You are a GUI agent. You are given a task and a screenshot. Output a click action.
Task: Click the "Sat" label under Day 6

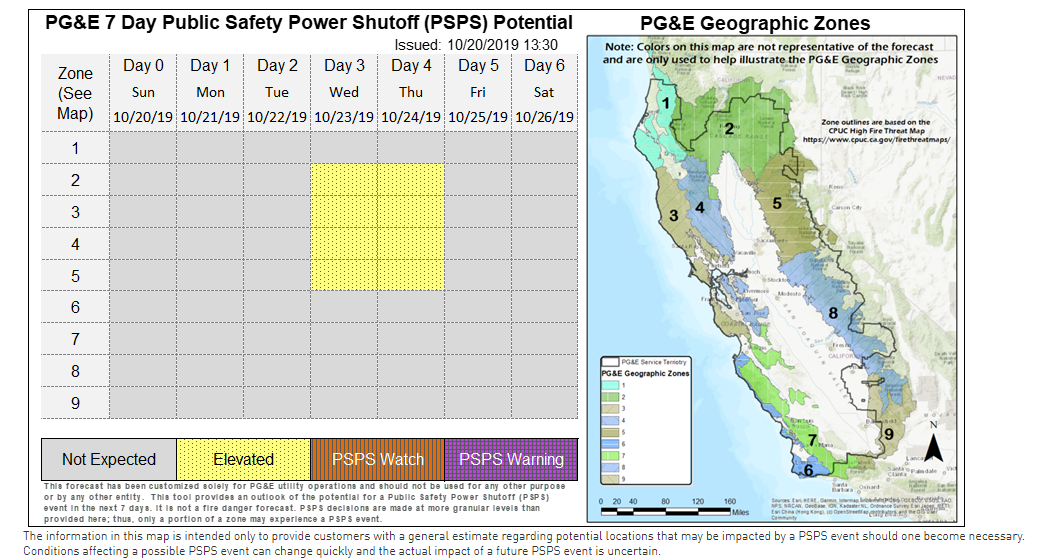point(544,92)
